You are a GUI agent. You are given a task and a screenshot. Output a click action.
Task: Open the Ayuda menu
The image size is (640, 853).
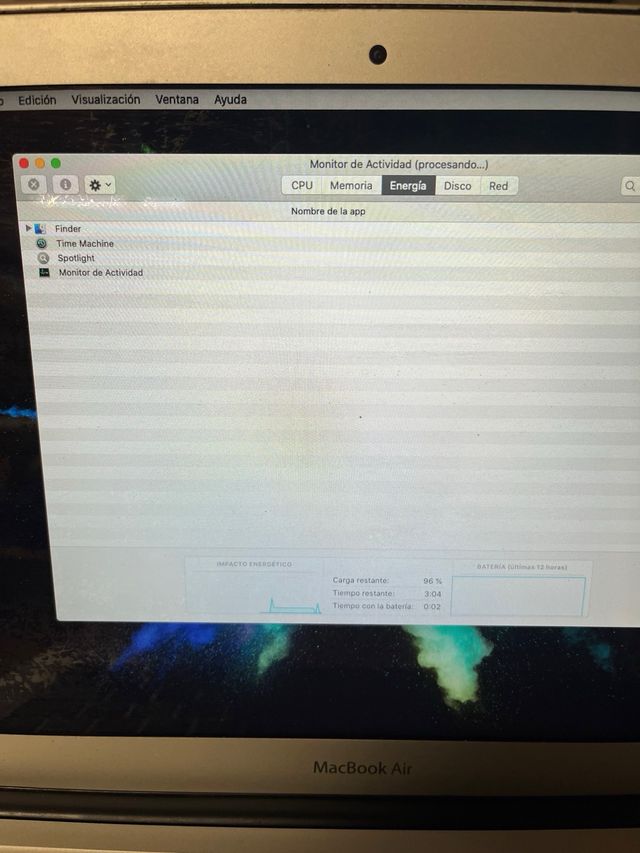coord(230,100)
